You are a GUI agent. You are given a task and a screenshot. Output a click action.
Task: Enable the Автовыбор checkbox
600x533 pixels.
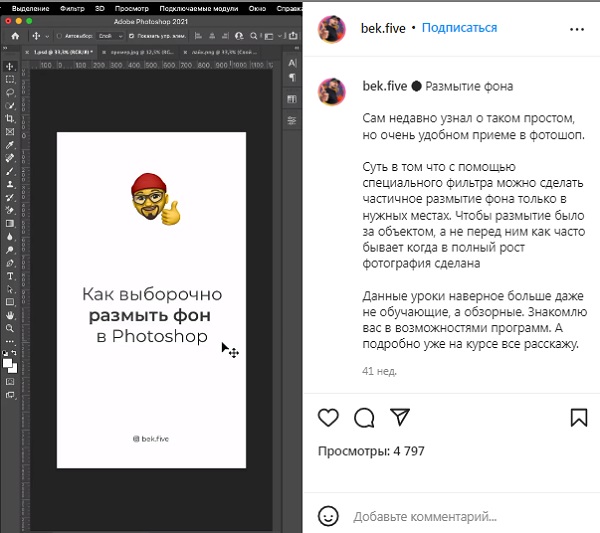coord(59,36)
